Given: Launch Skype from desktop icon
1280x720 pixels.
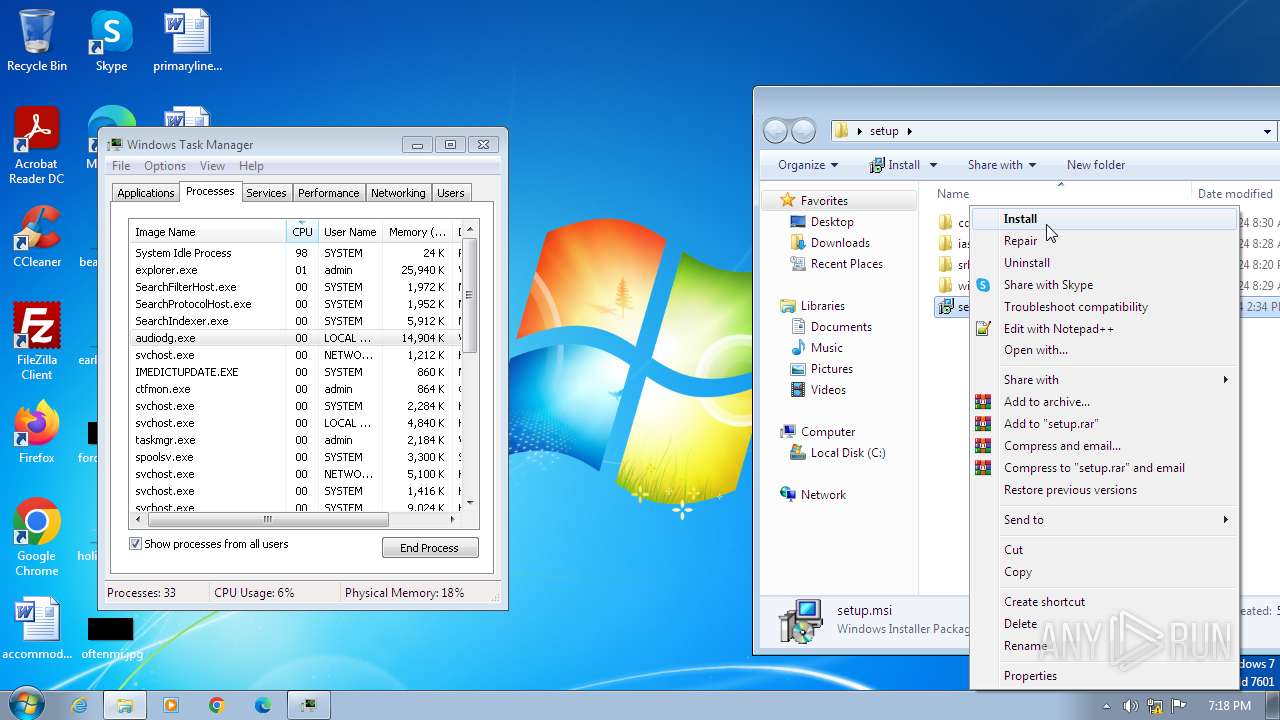Looking at the screenshot, I should pyautogui.click(x=111, y=40).
